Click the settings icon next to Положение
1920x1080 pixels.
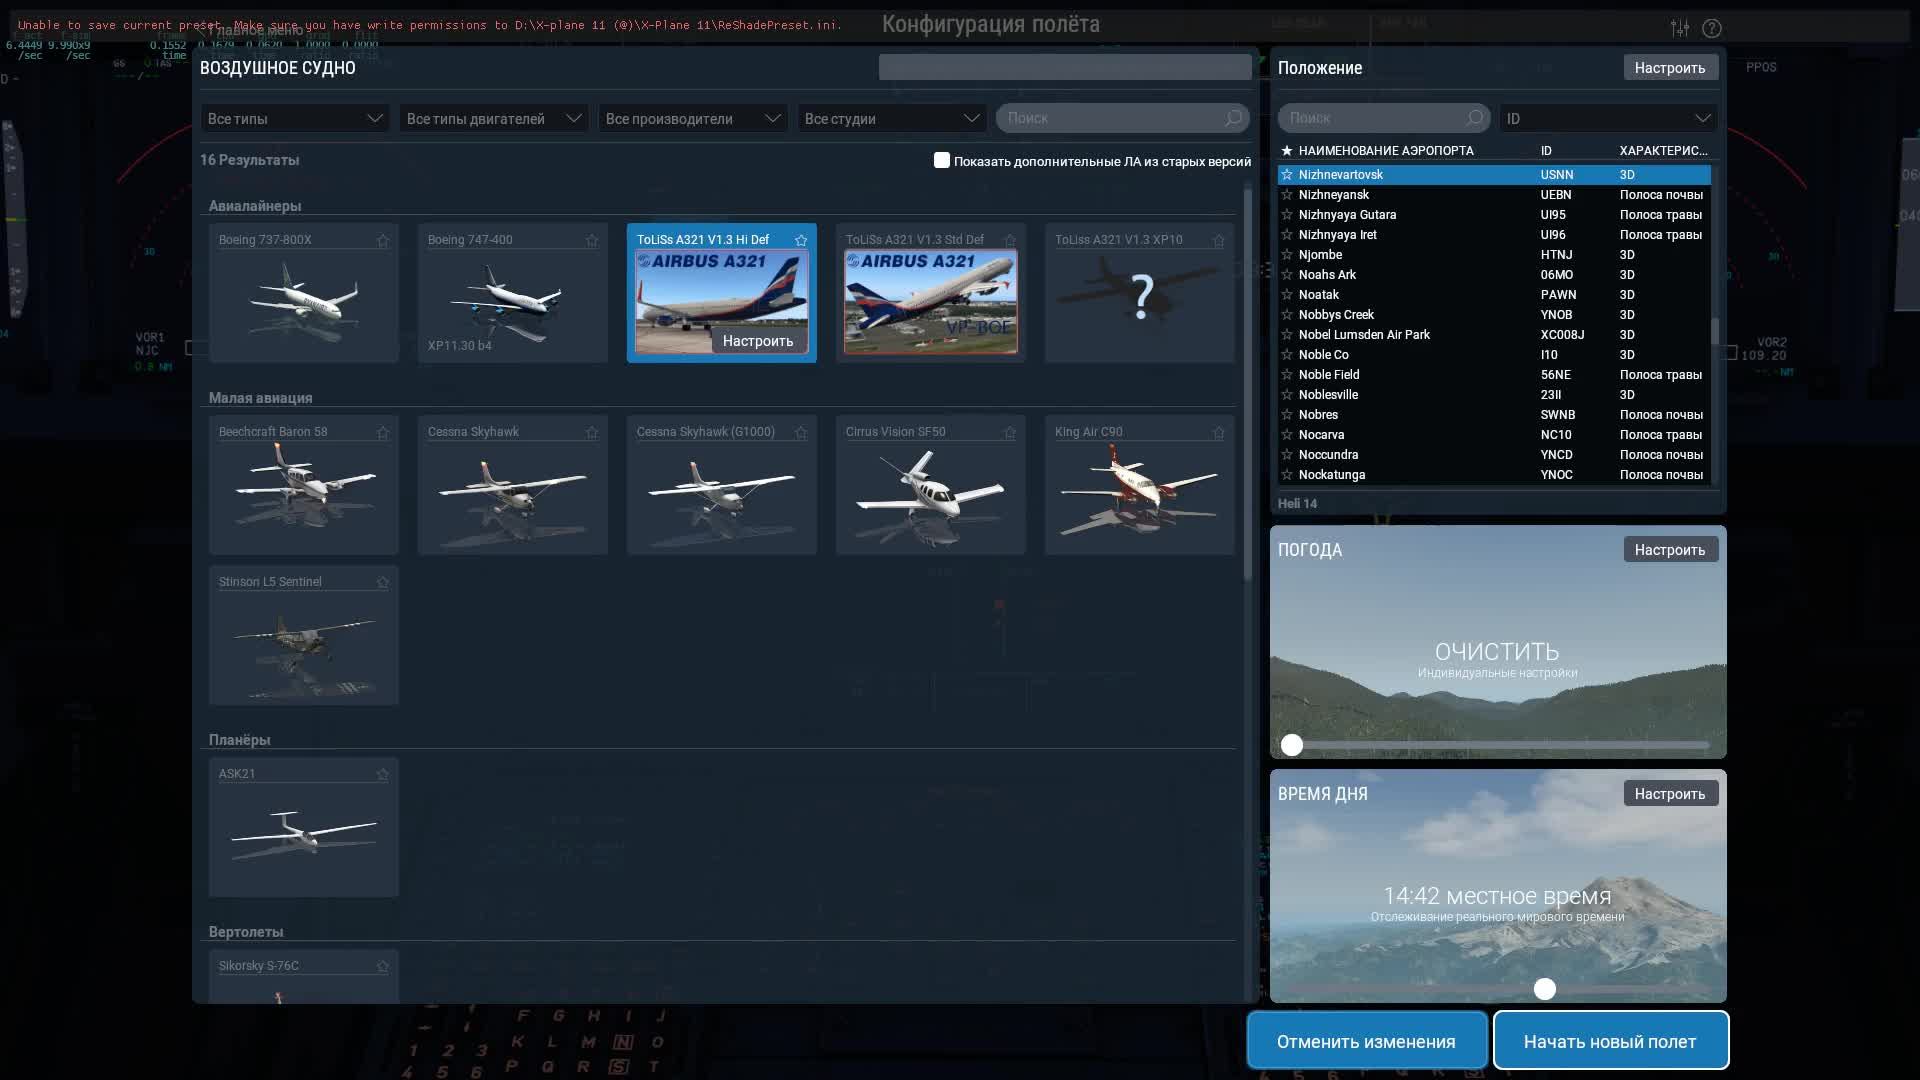click(1669, 66)
